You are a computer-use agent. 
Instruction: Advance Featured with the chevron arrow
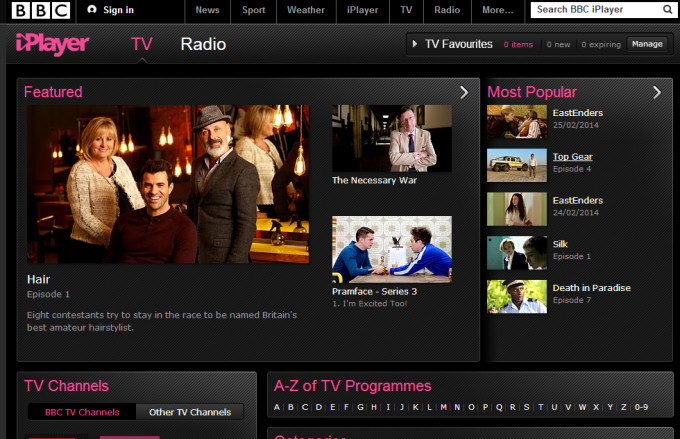point(464,92)
